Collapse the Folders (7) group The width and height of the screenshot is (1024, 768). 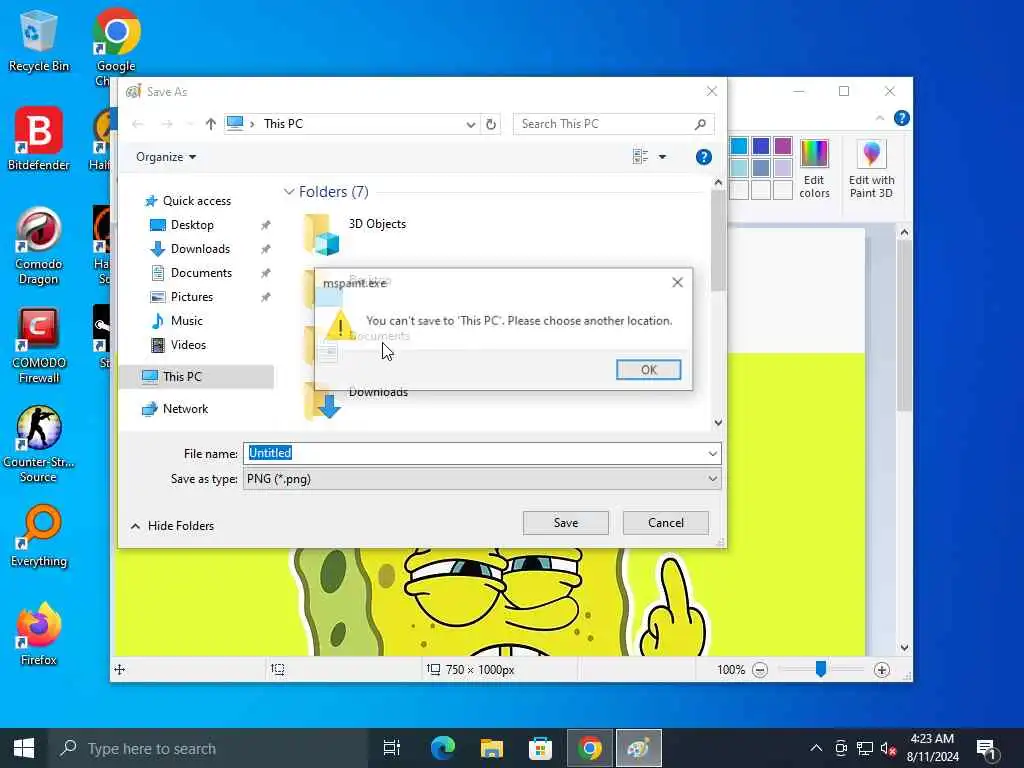[x=289, y=191]
